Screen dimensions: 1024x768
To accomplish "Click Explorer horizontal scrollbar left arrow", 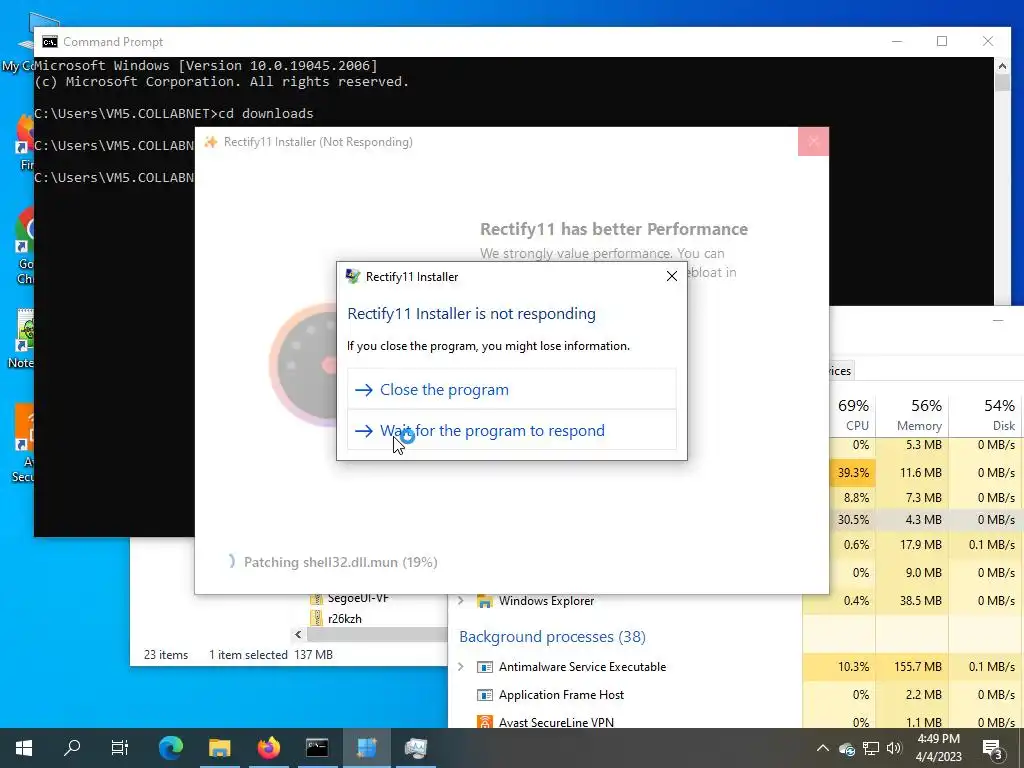I will point(298,634).
